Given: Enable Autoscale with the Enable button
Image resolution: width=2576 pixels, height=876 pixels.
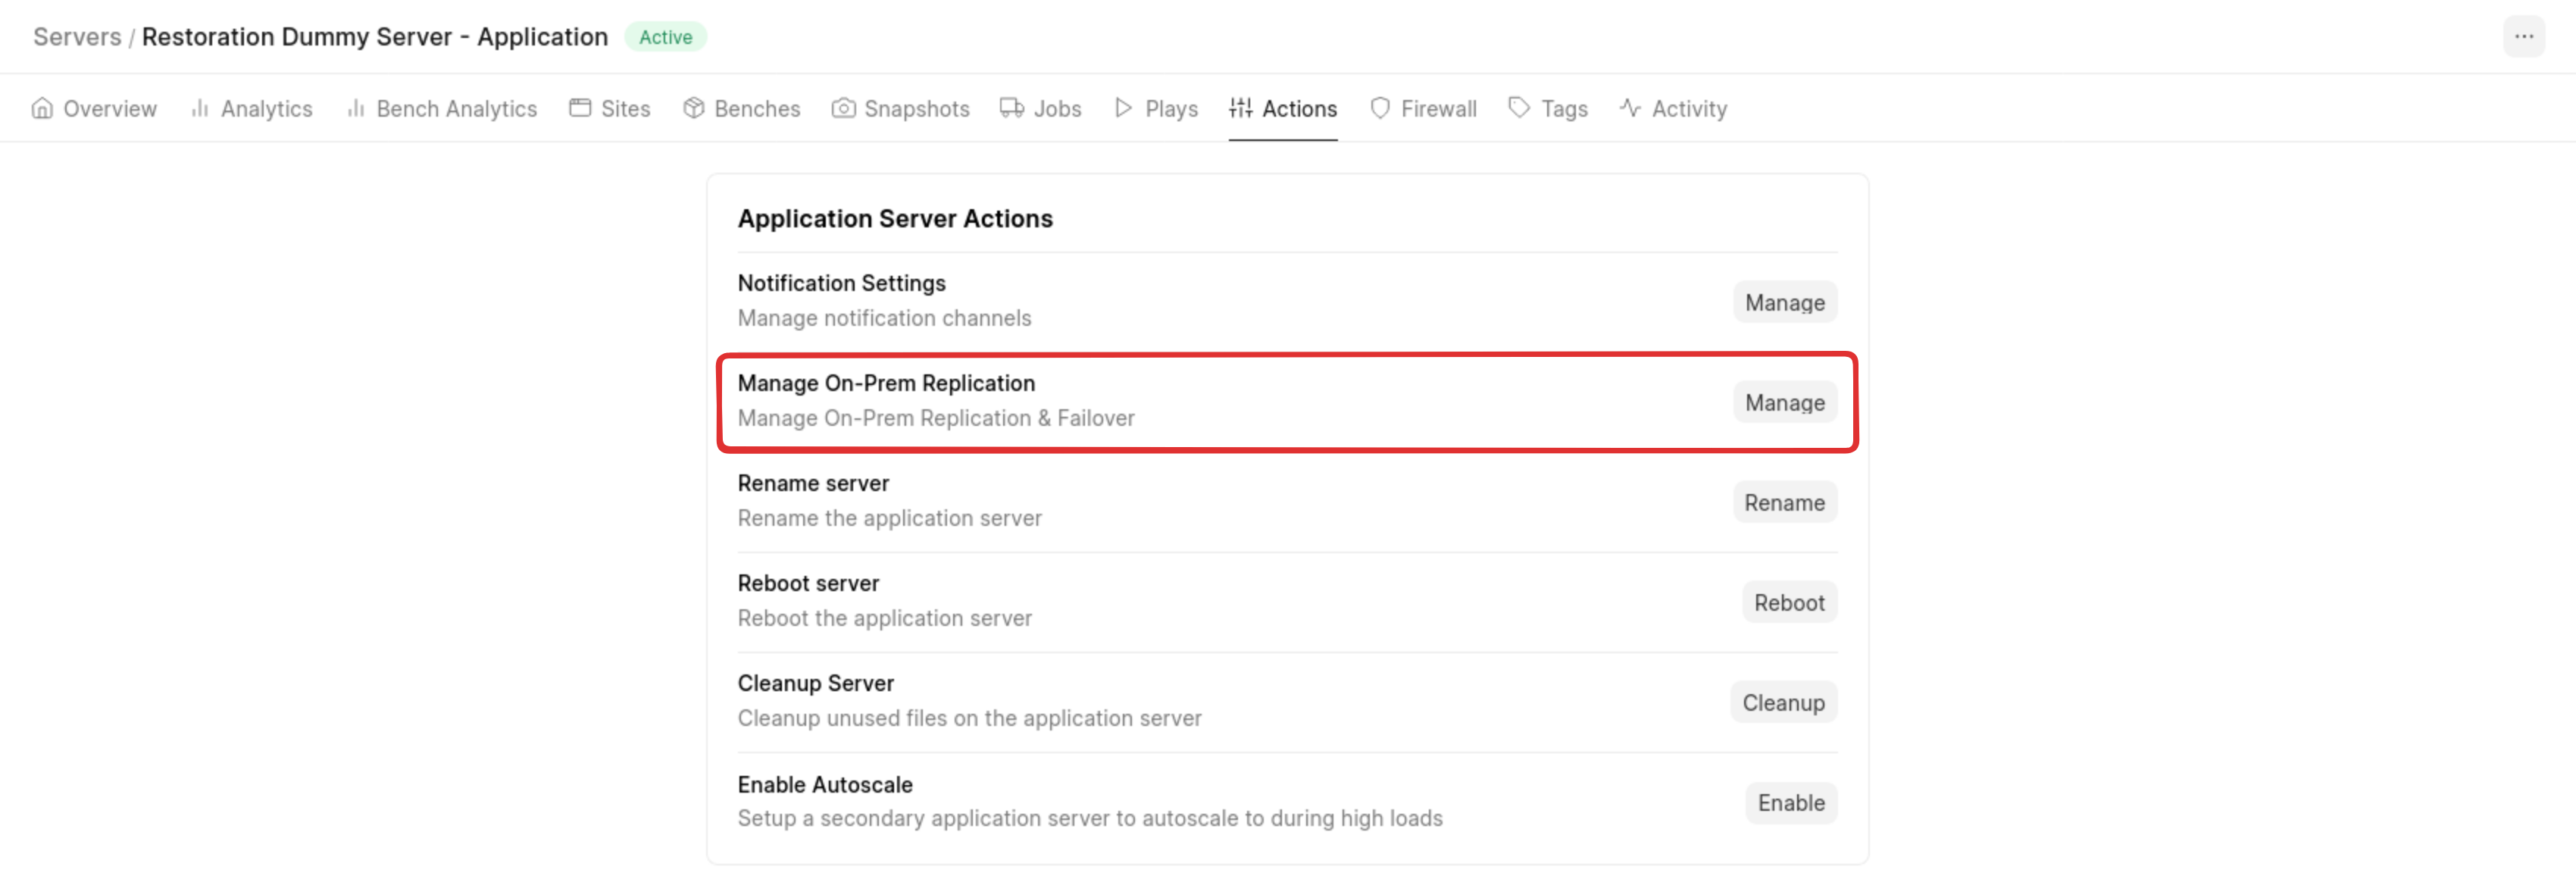Looking at the screenshot, I should click(1790, 802).
